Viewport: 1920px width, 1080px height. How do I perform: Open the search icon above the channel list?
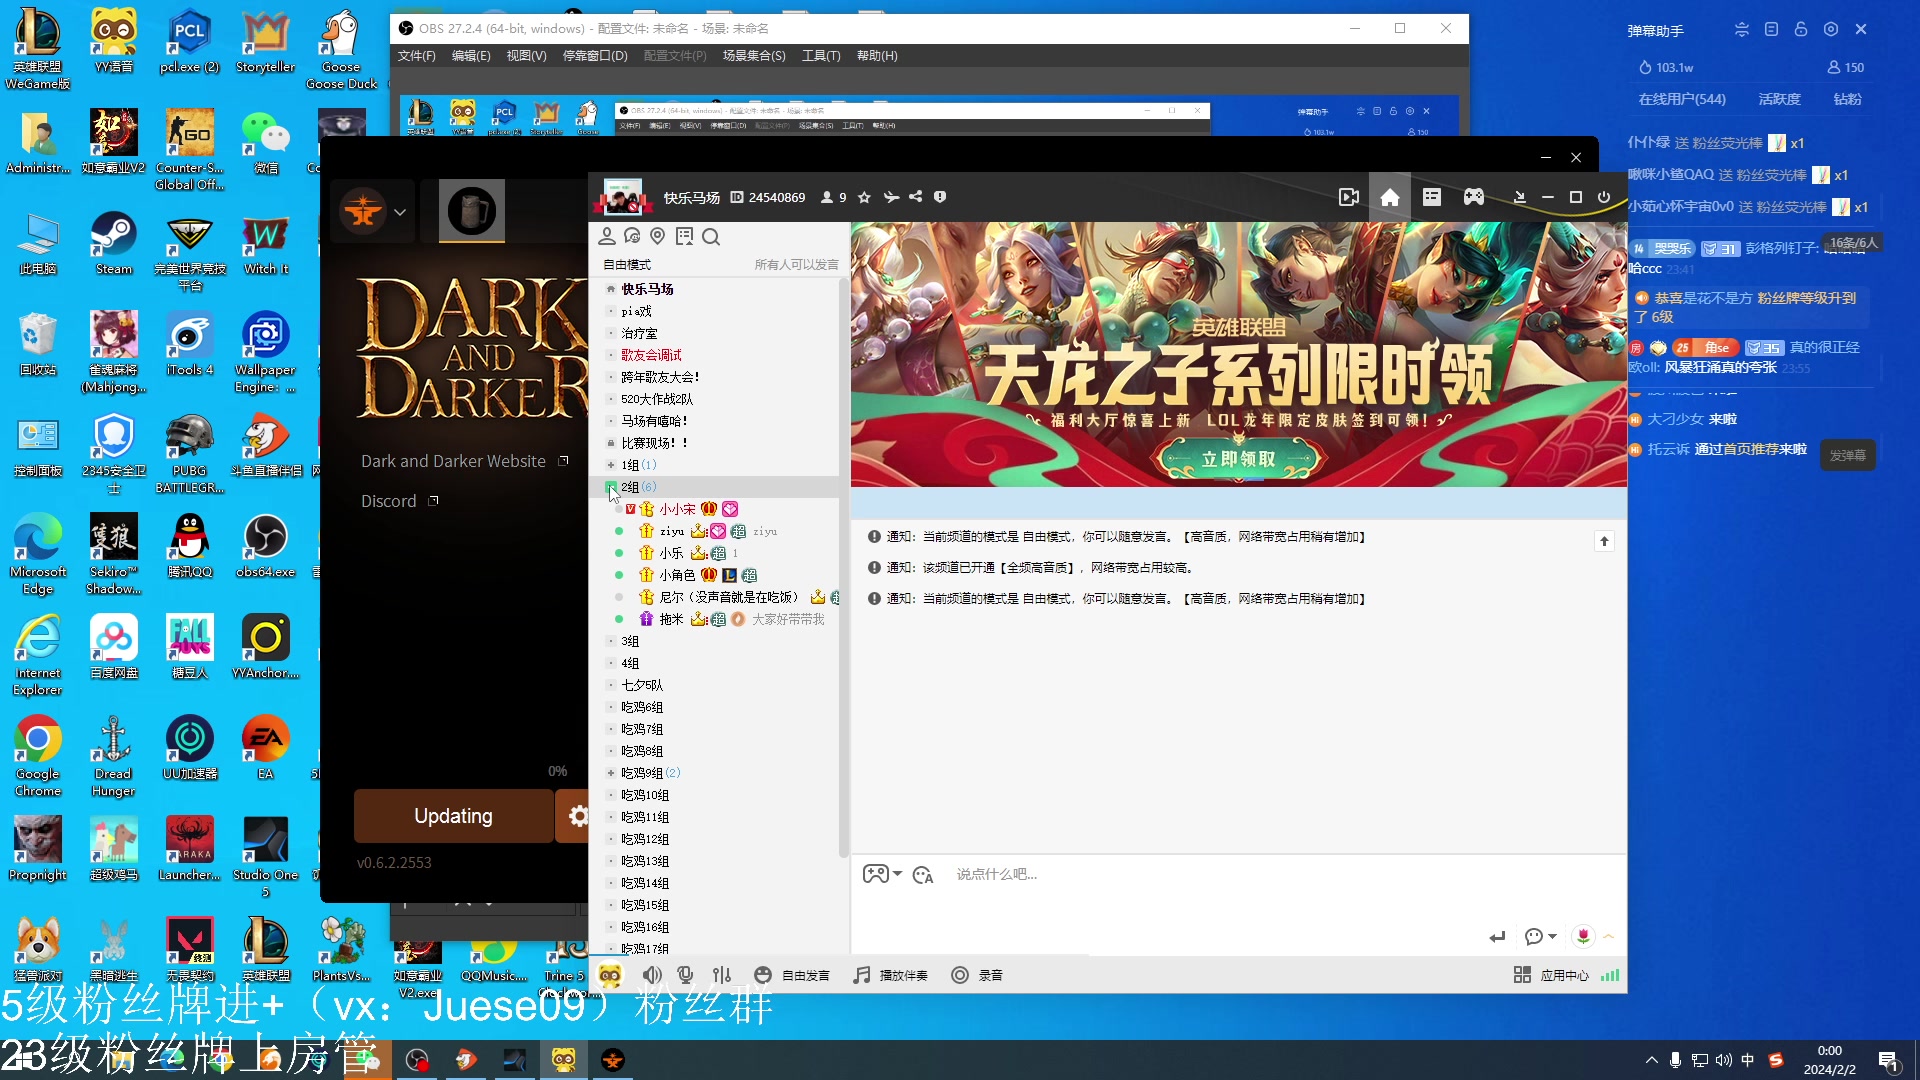click(710, 236)
